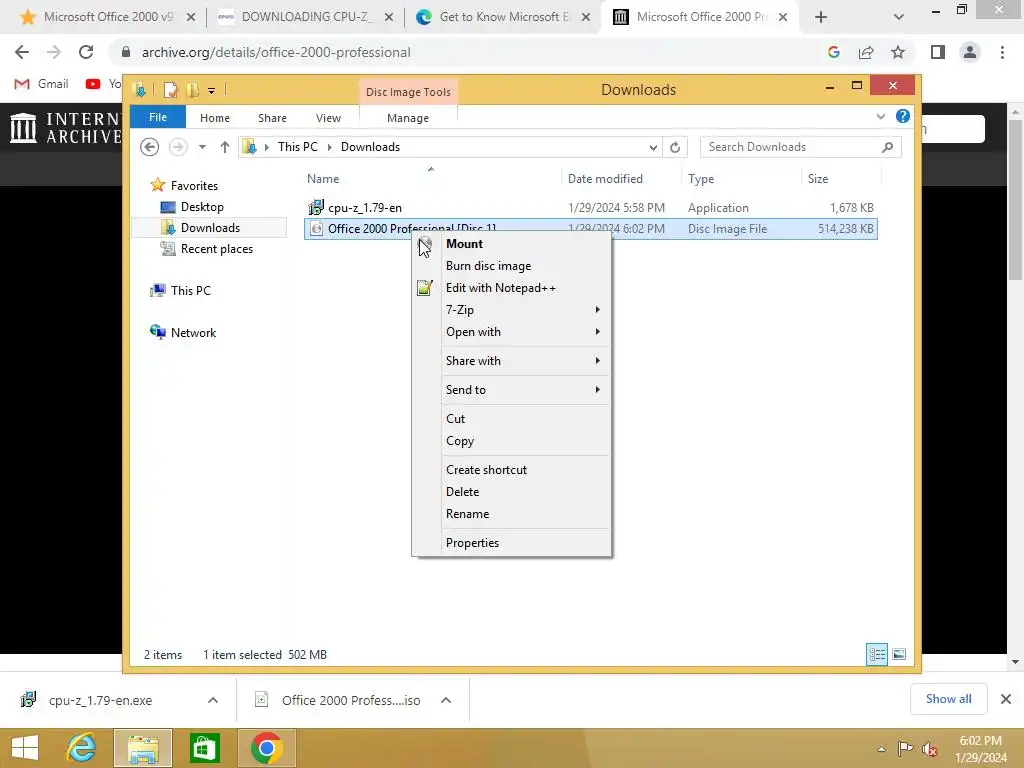
Task: Open the View ribbon tab
Action: pyautogui.click(x=328, y=118)
